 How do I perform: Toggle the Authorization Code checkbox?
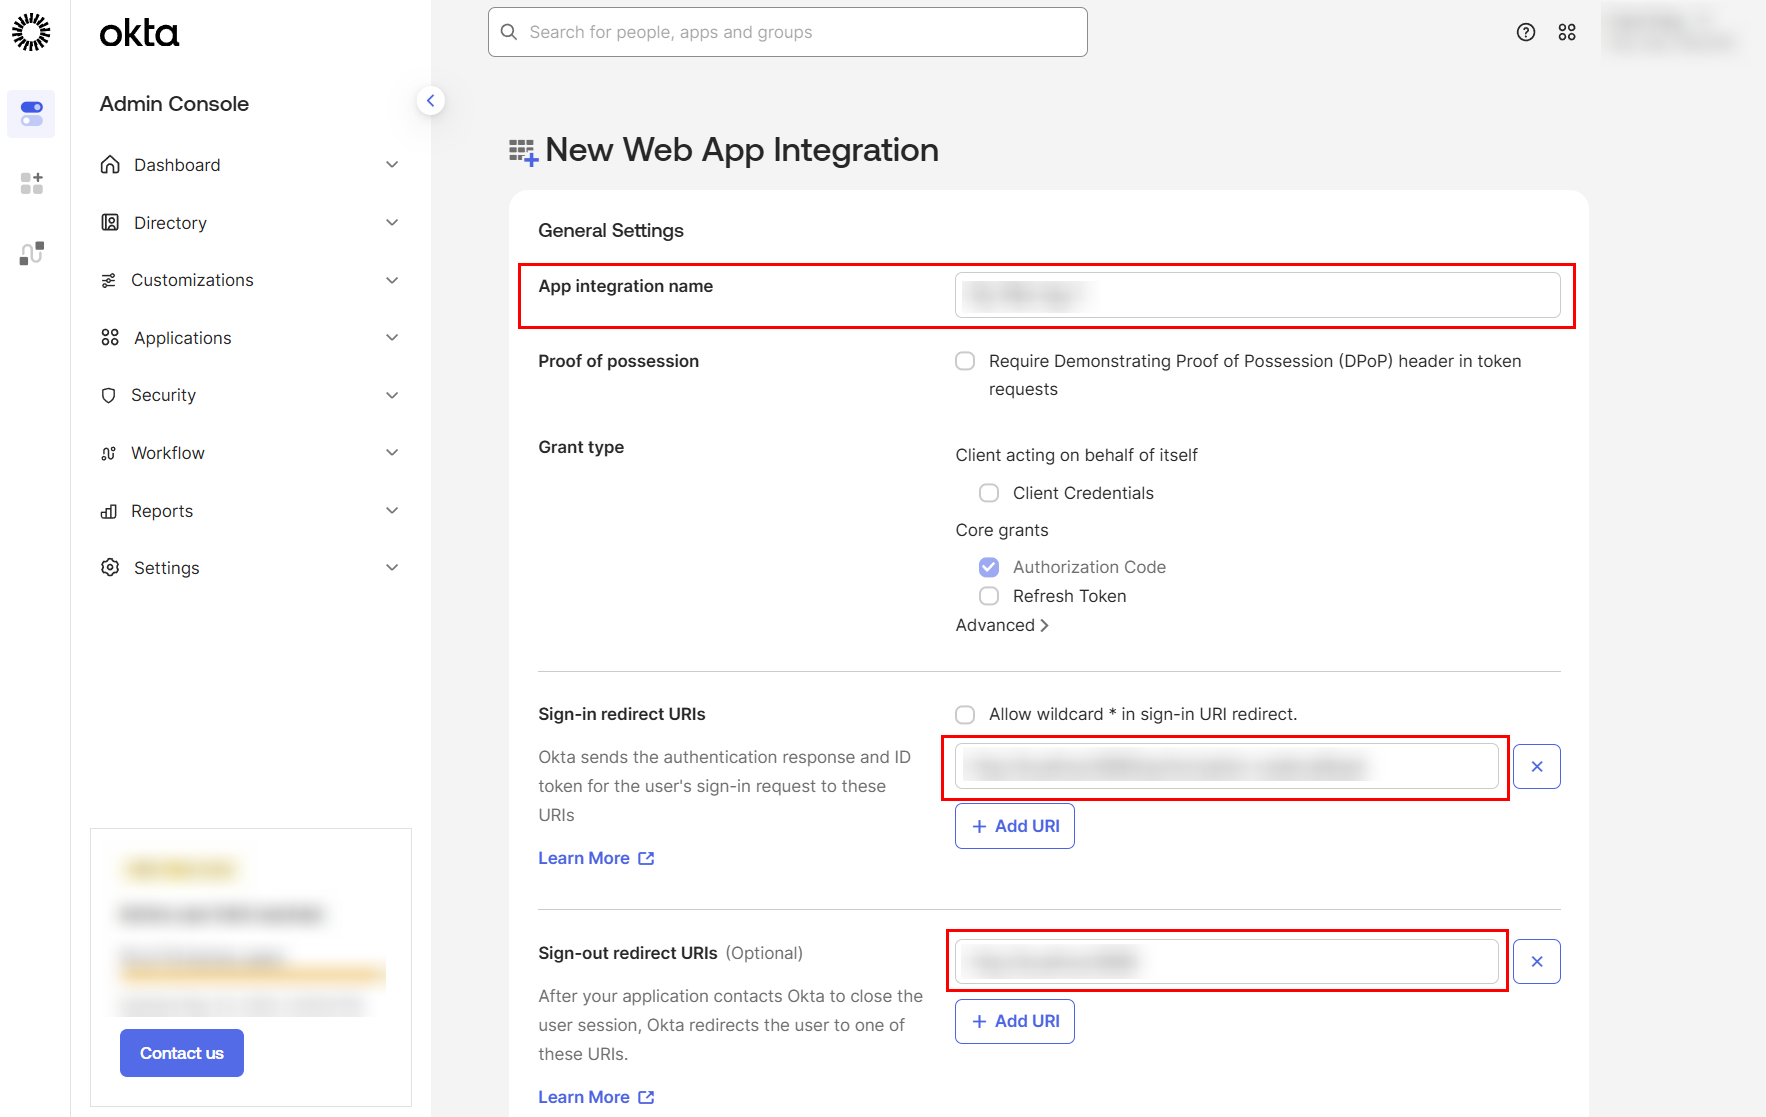pyautogui.click(x=989, y=567)
